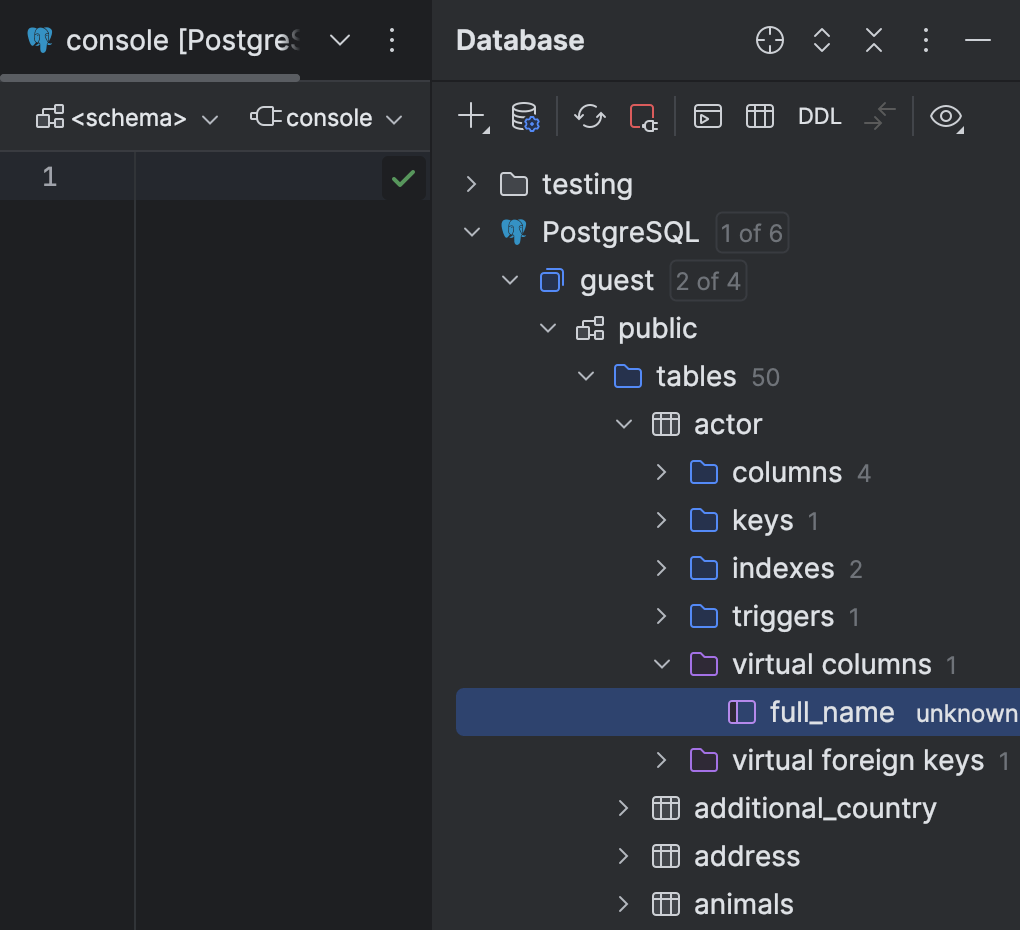The width and height of the screenshot is (1020, 930).
Task: Generate DDL for the selected object
Action: click(x=819, y=116)
